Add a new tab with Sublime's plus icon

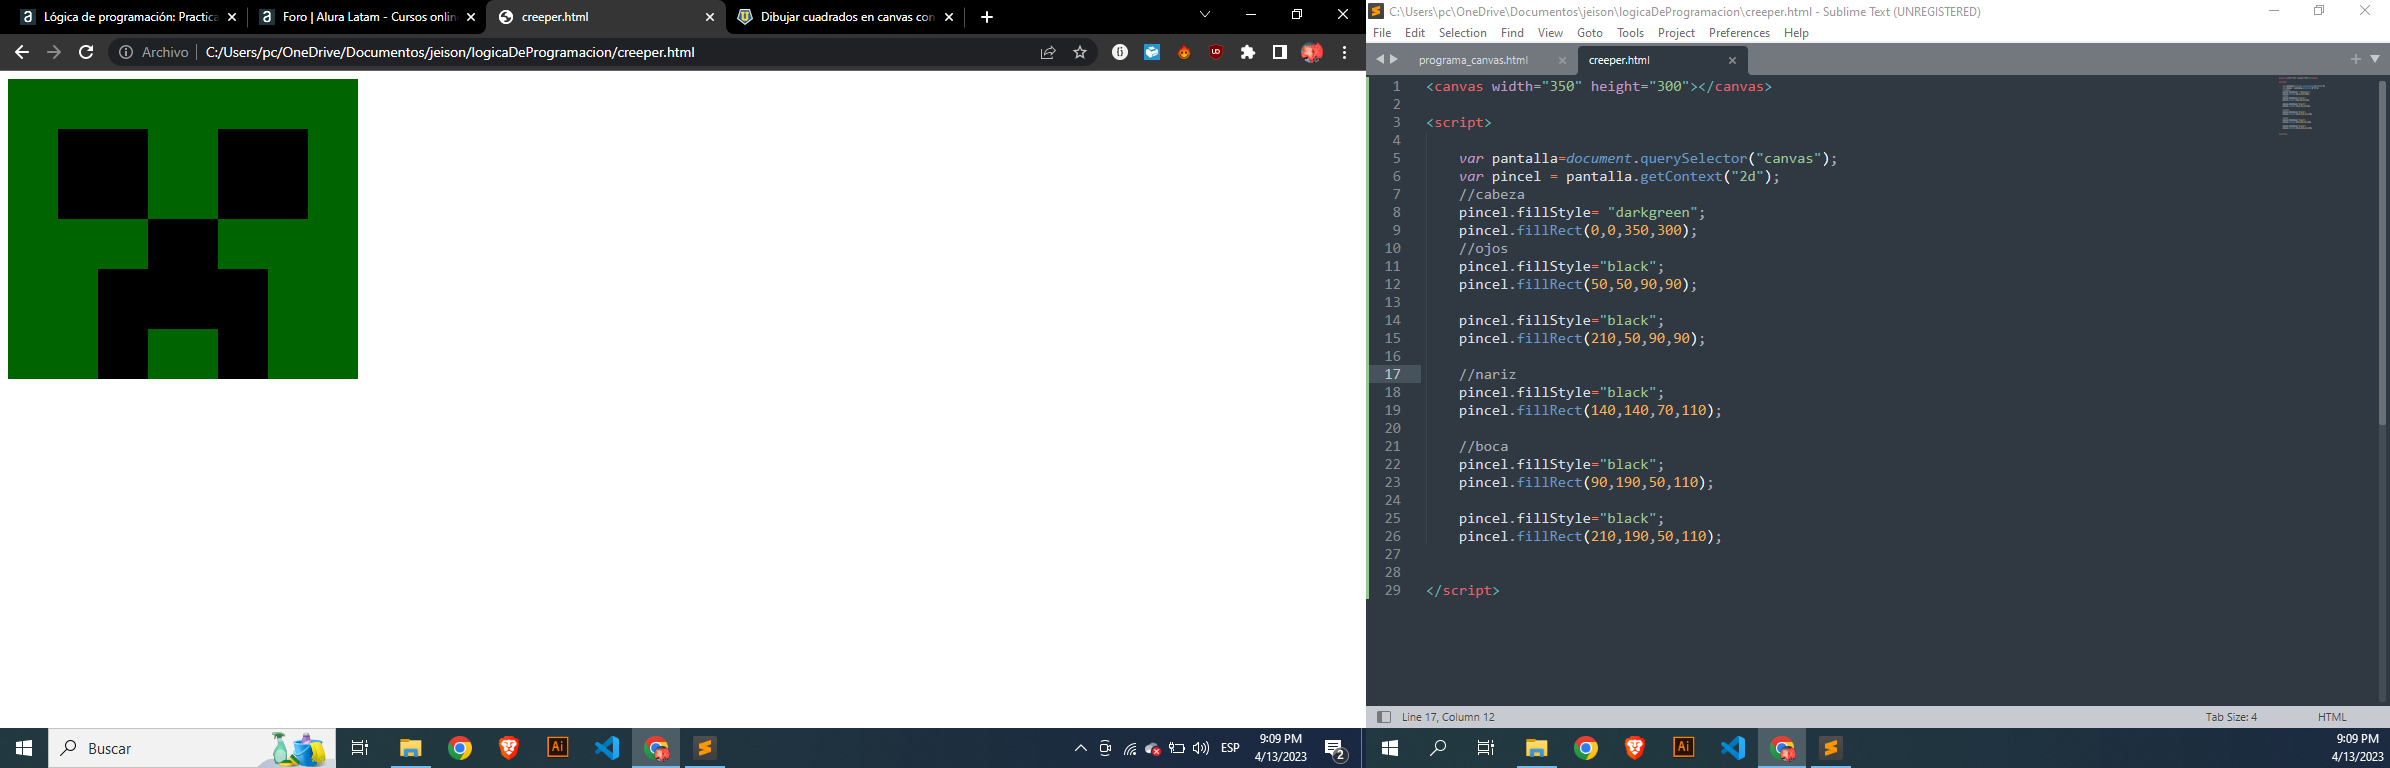(x=2355, y=59)
